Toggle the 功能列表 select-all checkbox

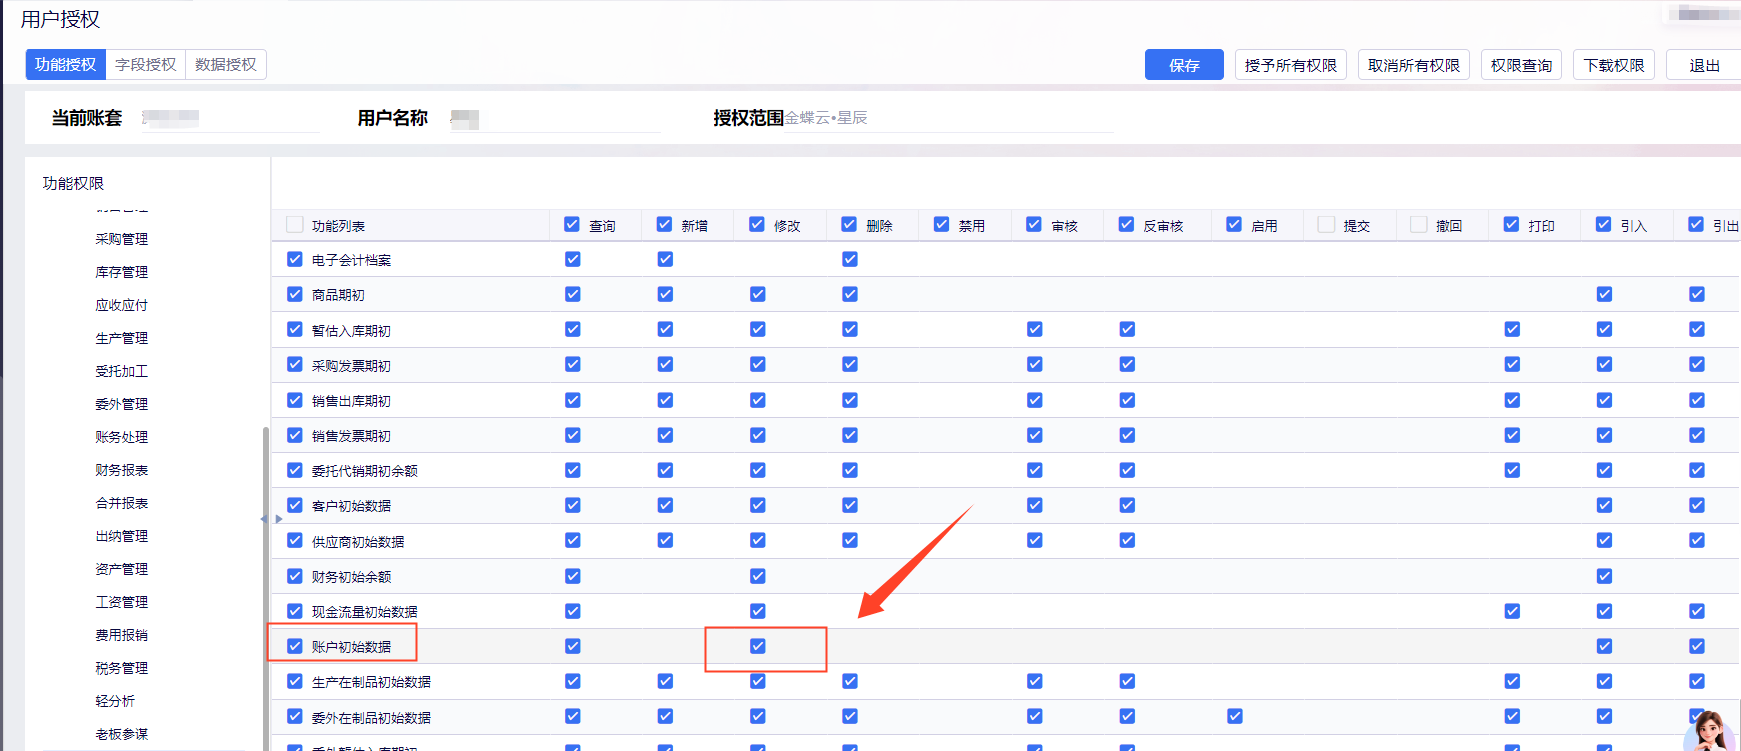tap(295, 225)
